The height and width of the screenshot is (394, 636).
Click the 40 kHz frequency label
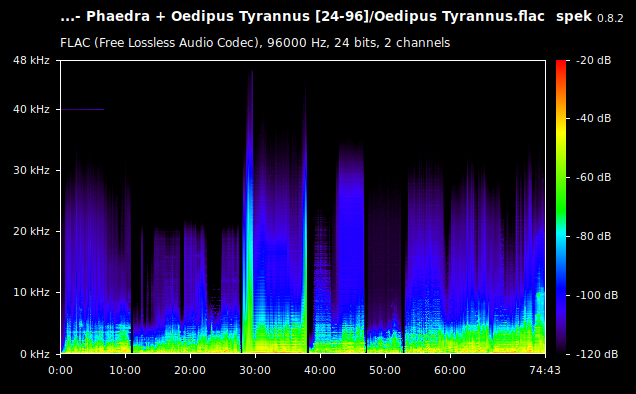coord(31,109)
